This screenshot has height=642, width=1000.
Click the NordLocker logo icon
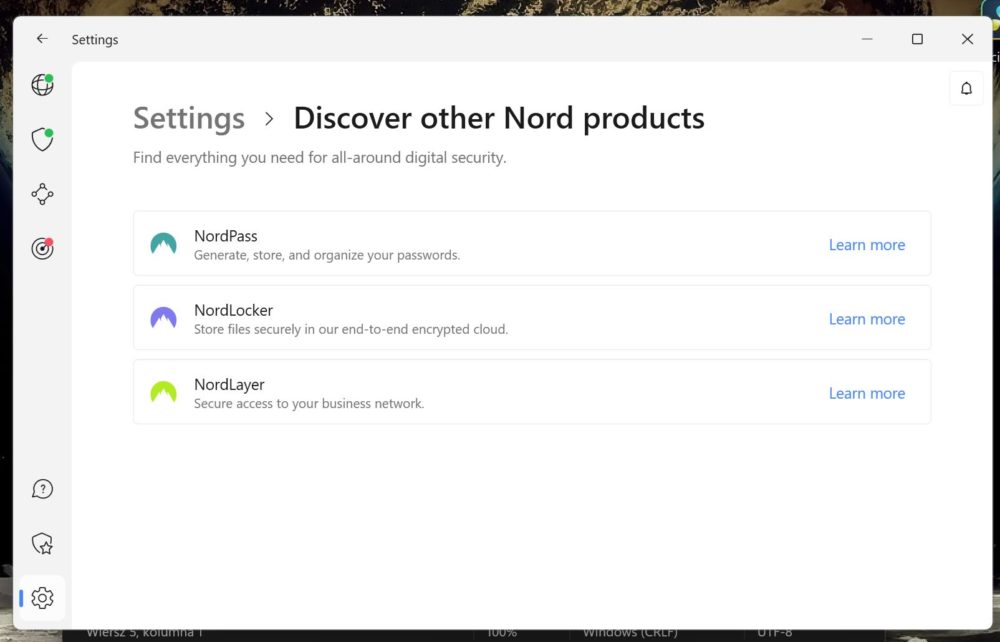(163, 317)
